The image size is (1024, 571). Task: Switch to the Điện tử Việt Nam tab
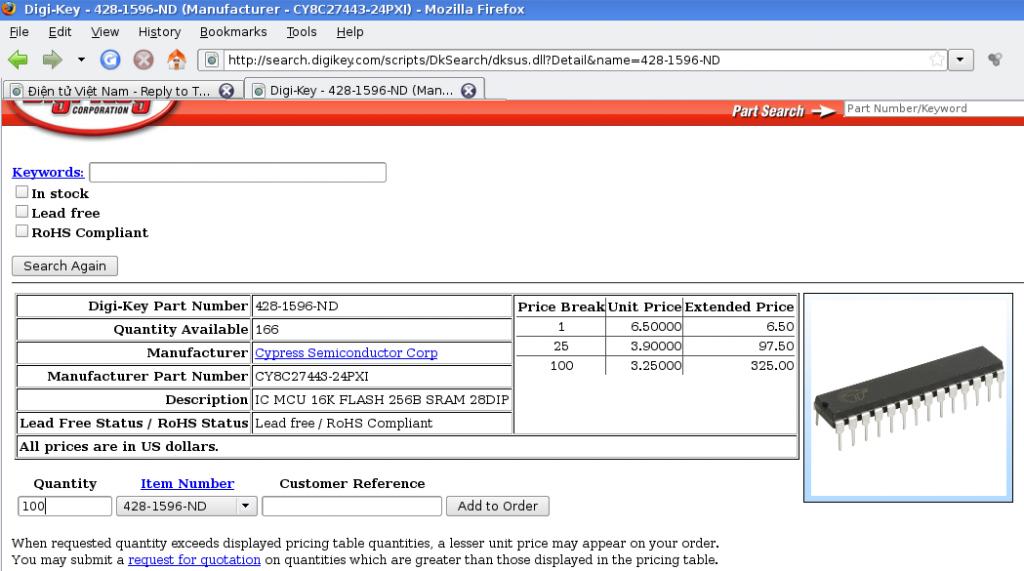(121, 90)
